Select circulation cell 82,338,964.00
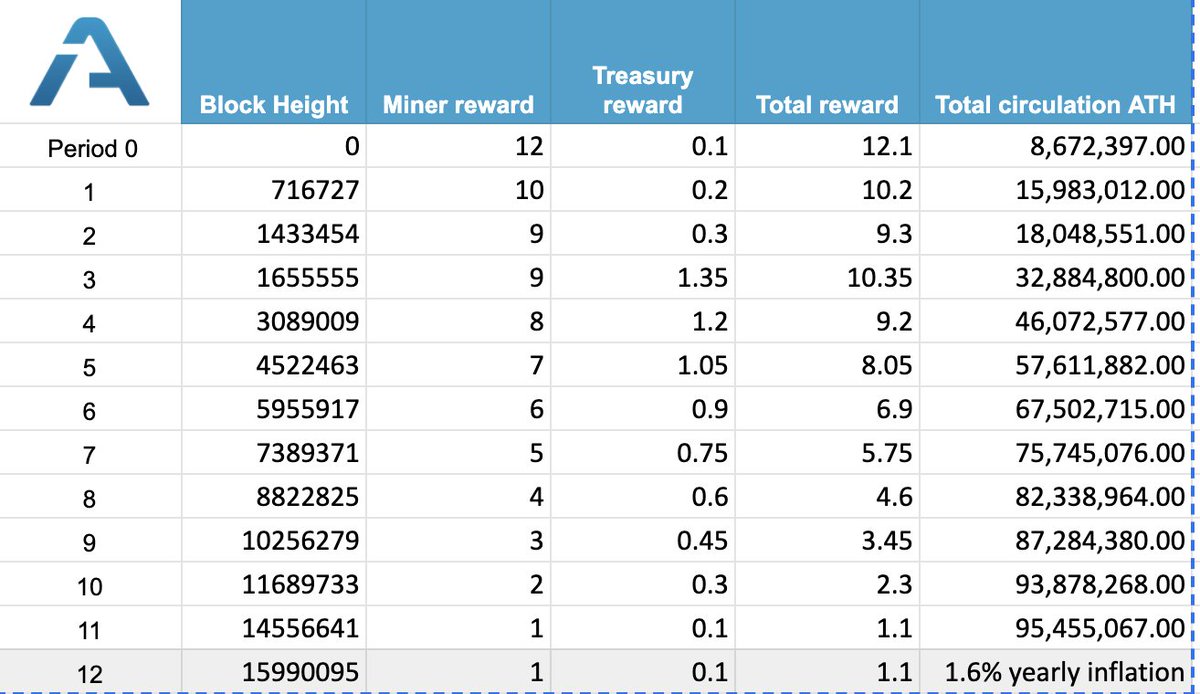This screenshot has height=694, width=1200. coord(1056,498)
